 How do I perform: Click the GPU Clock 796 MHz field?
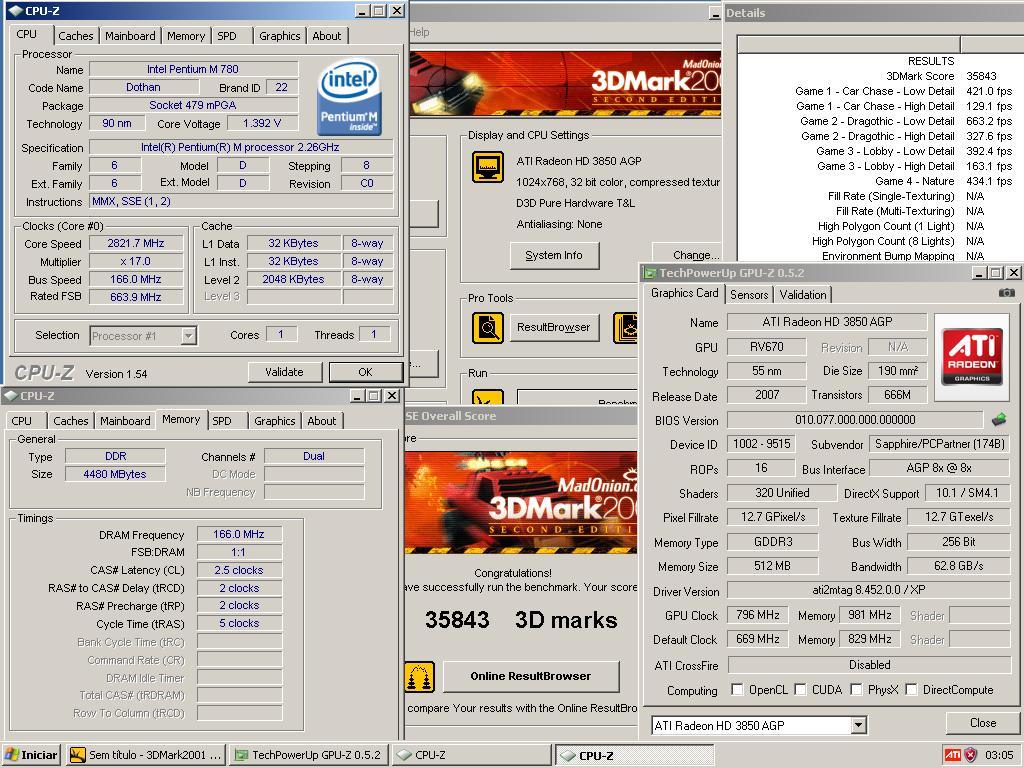click(758, 615)
